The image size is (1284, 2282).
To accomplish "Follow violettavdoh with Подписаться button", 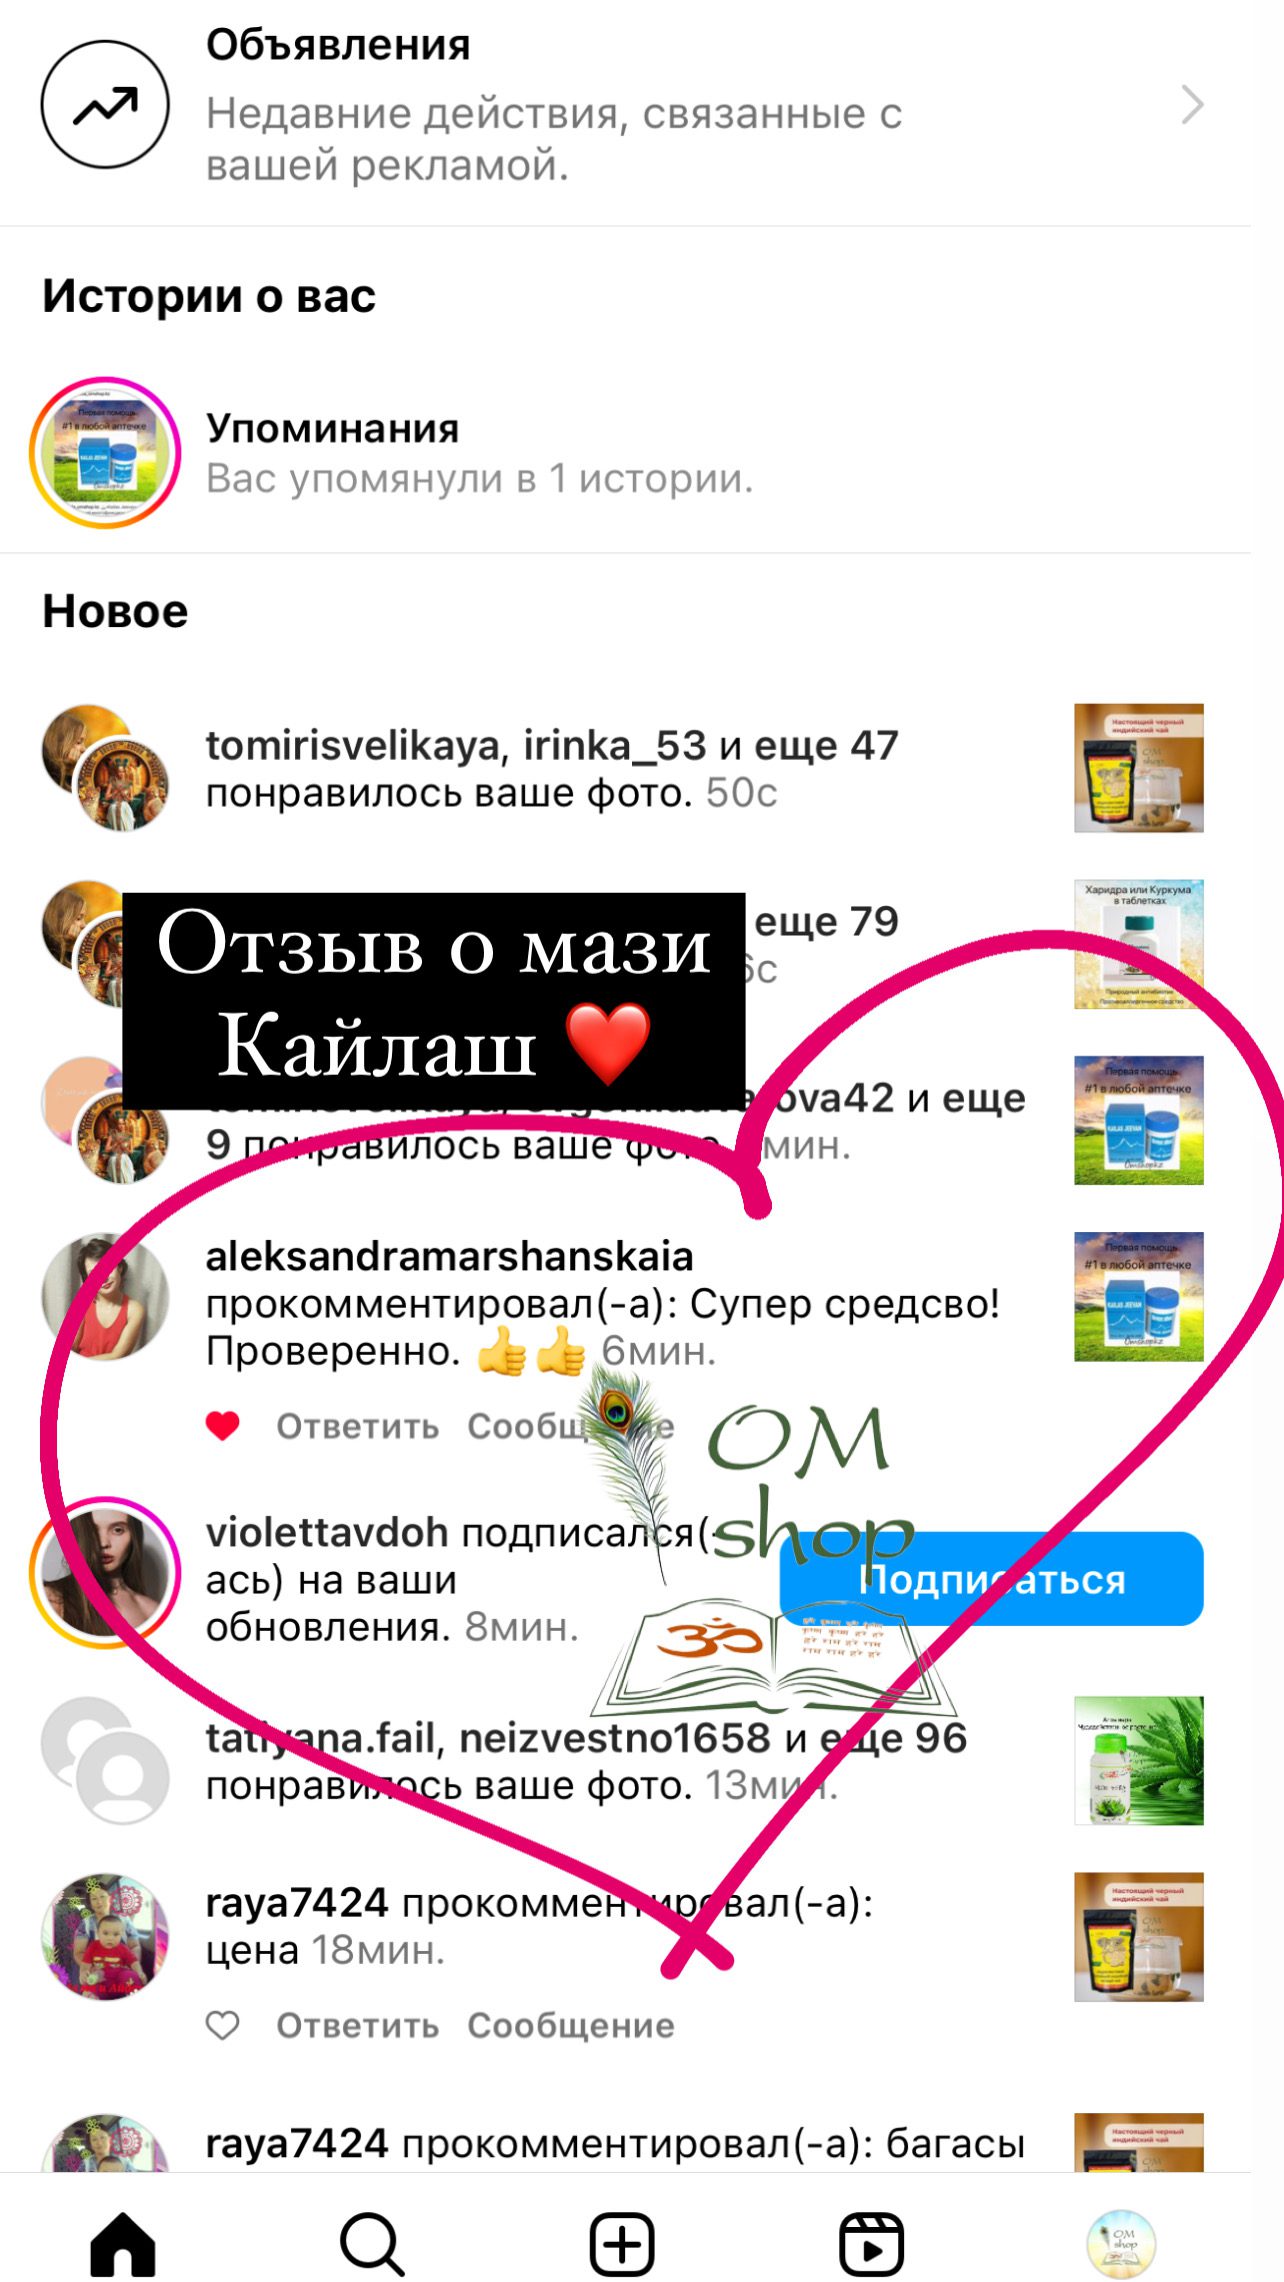I will point(991,1579).
